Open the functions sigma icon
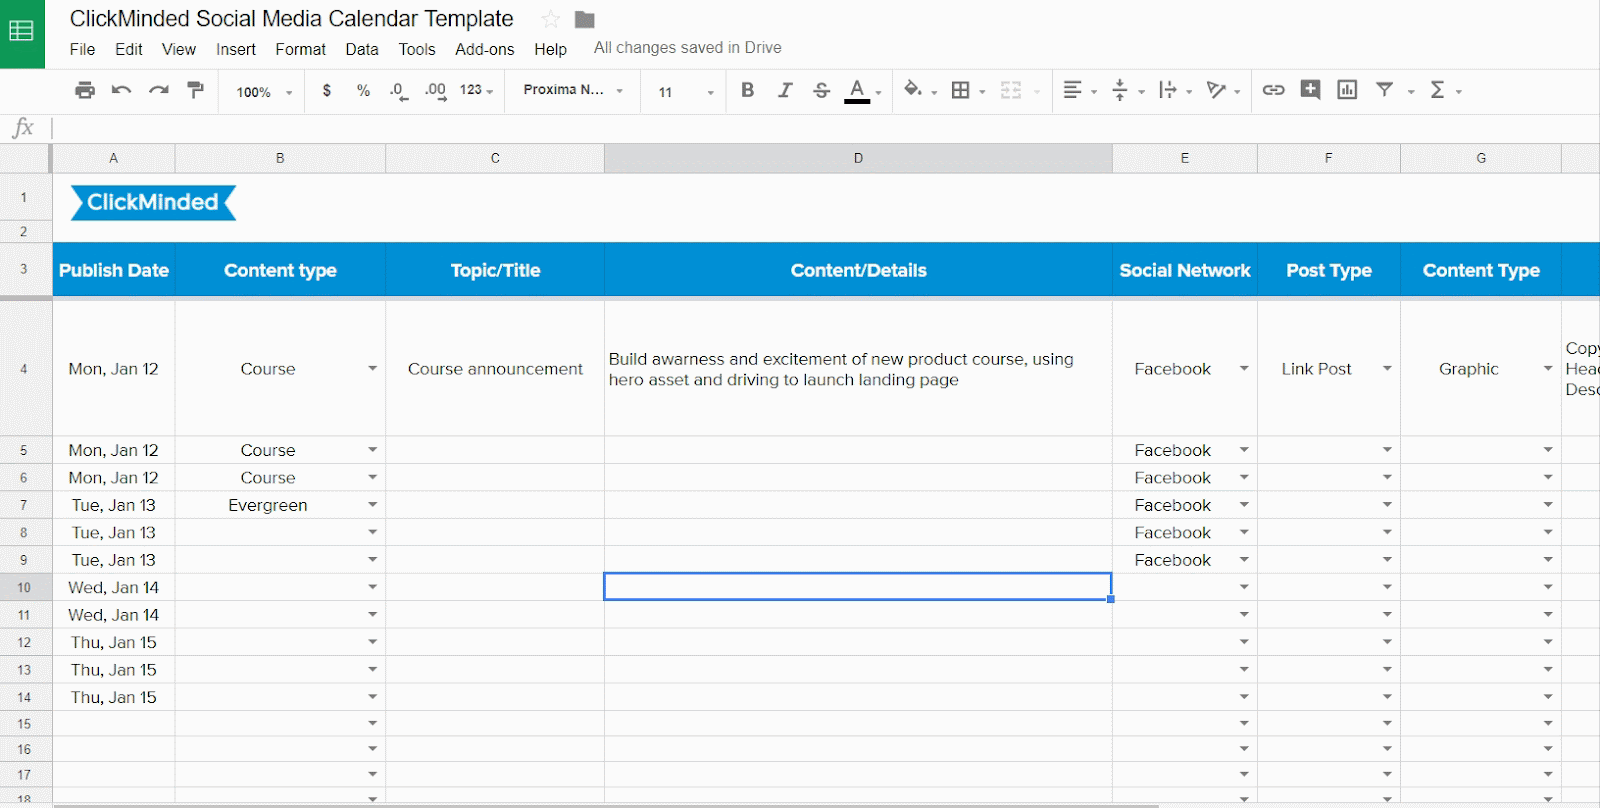 coord(1437,90)
